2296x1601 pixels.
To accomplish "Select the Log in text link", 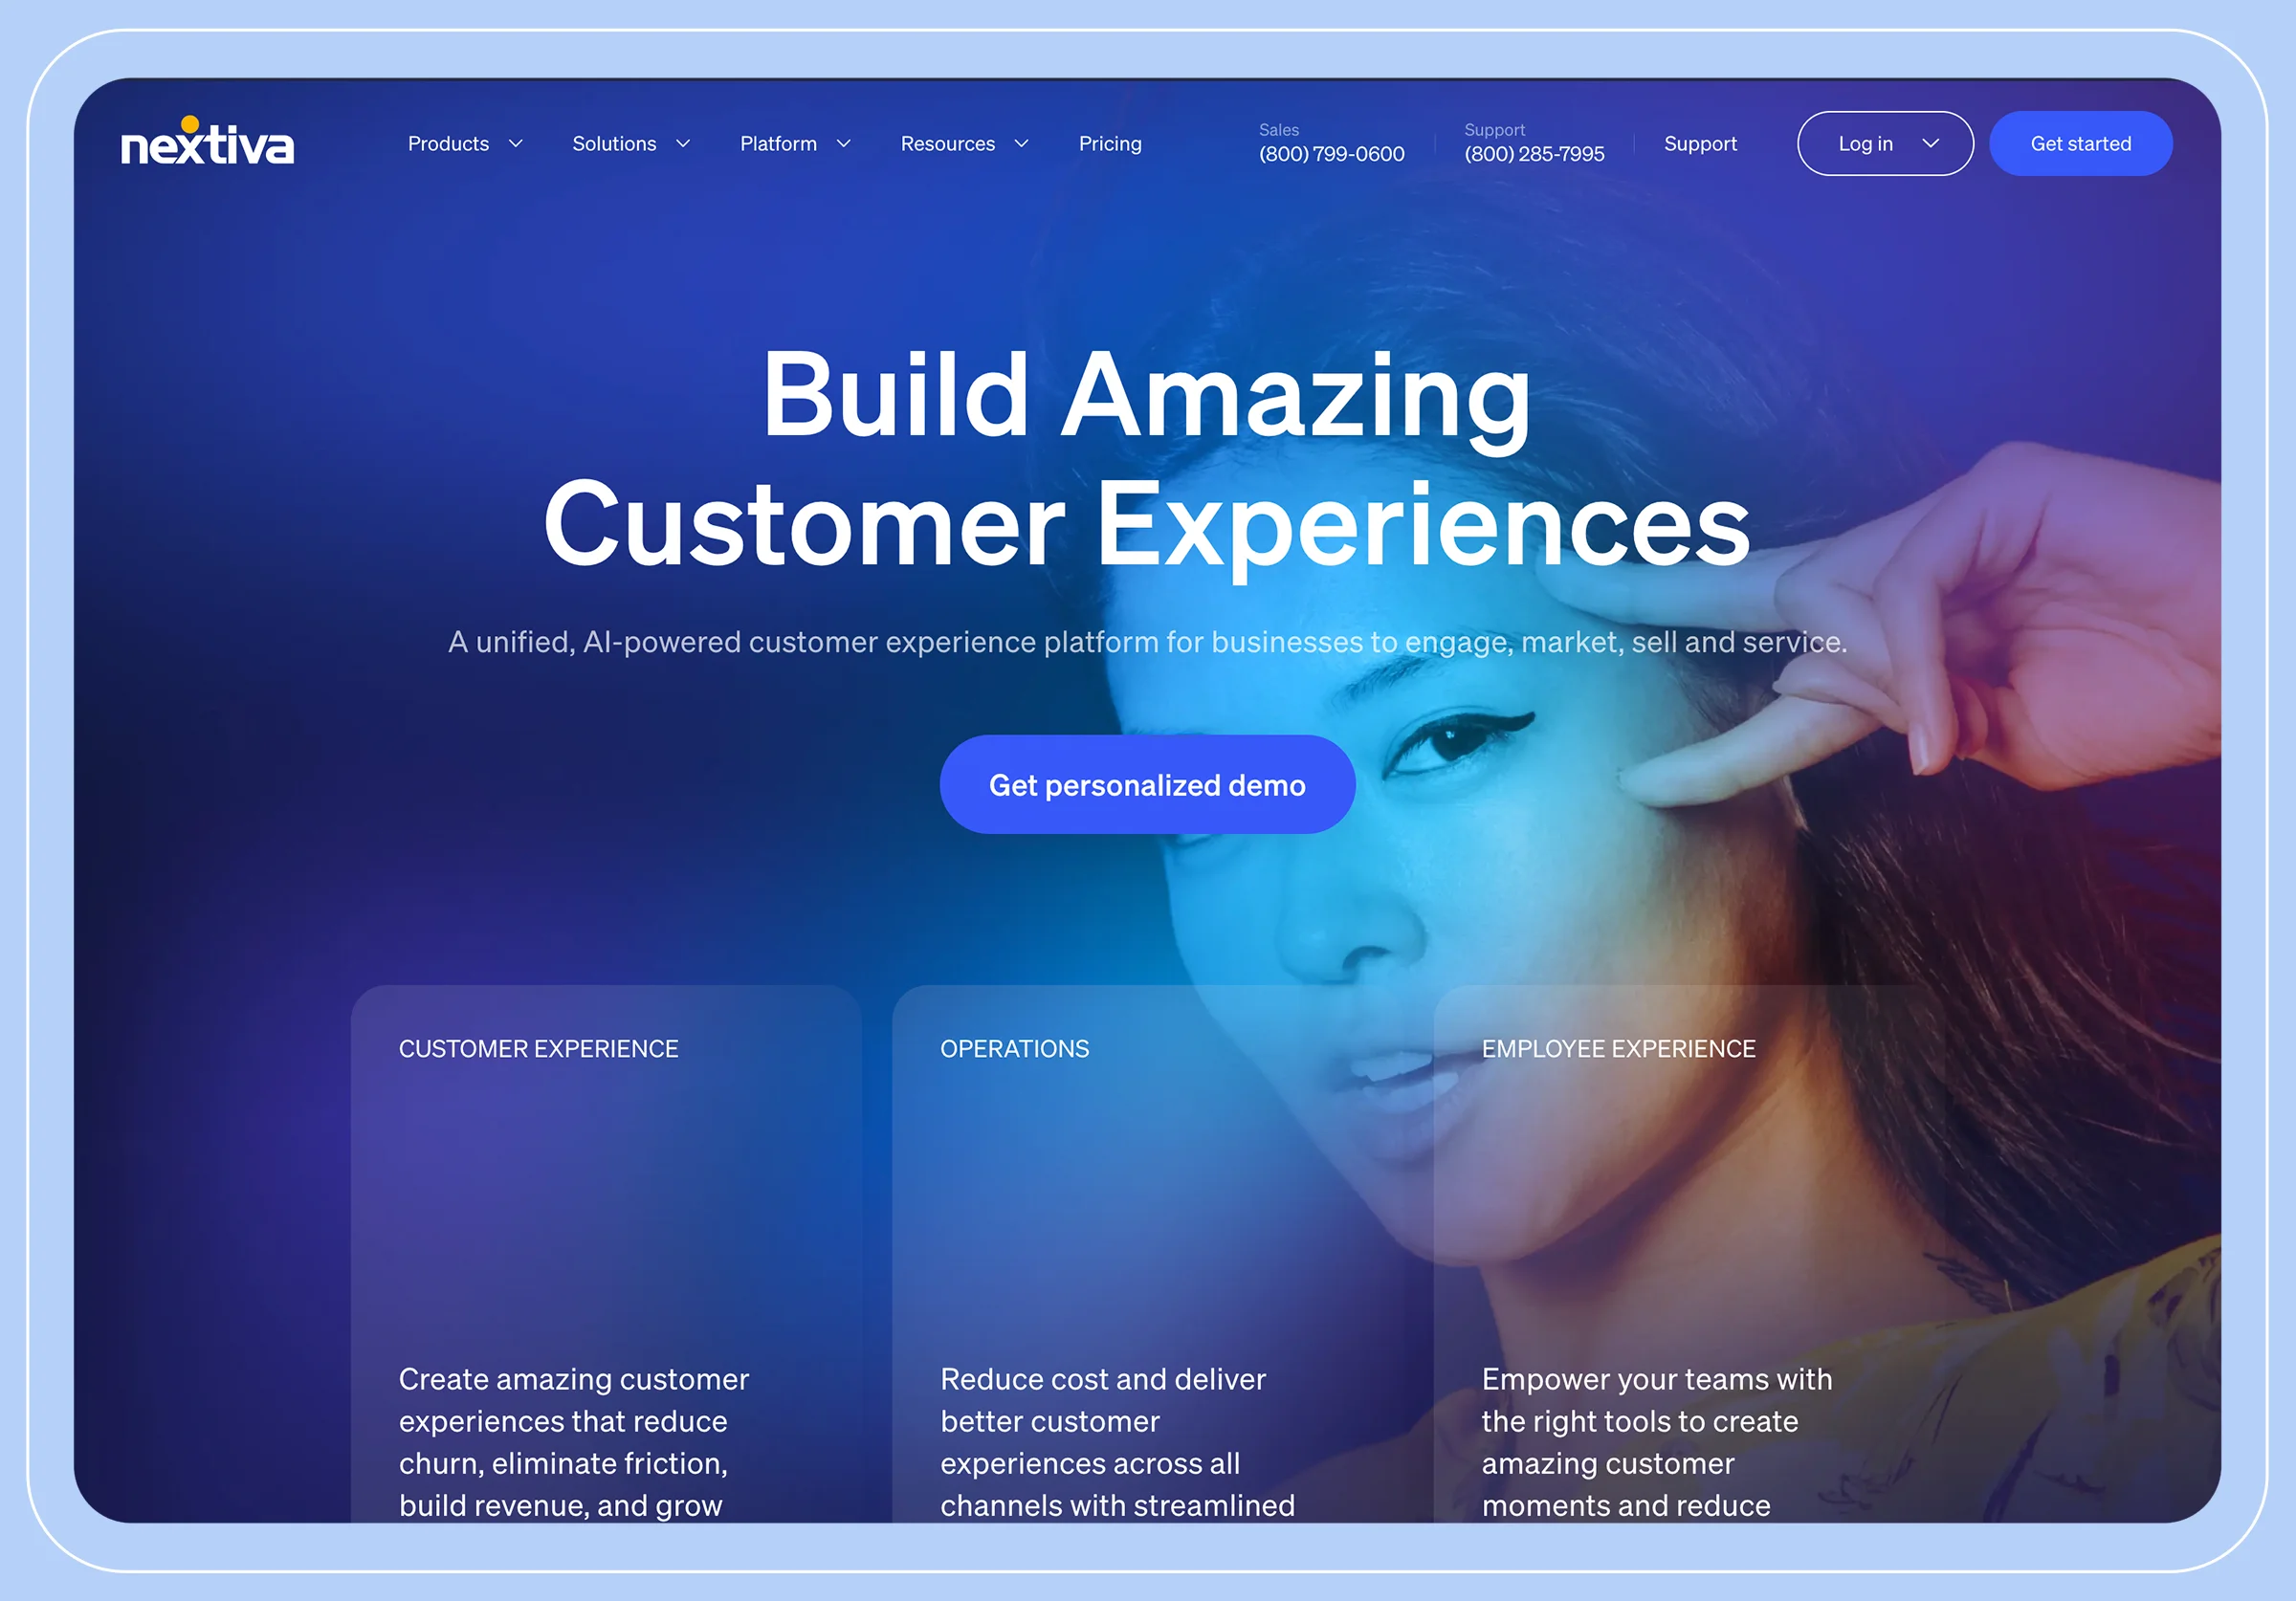I will (x=1865, y=144).
